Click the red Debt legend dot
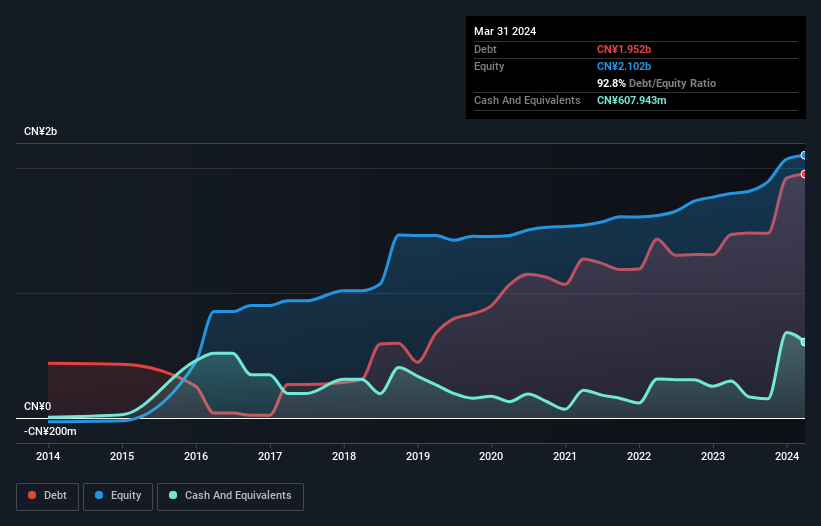821x526 pixels. coord(32,495)
